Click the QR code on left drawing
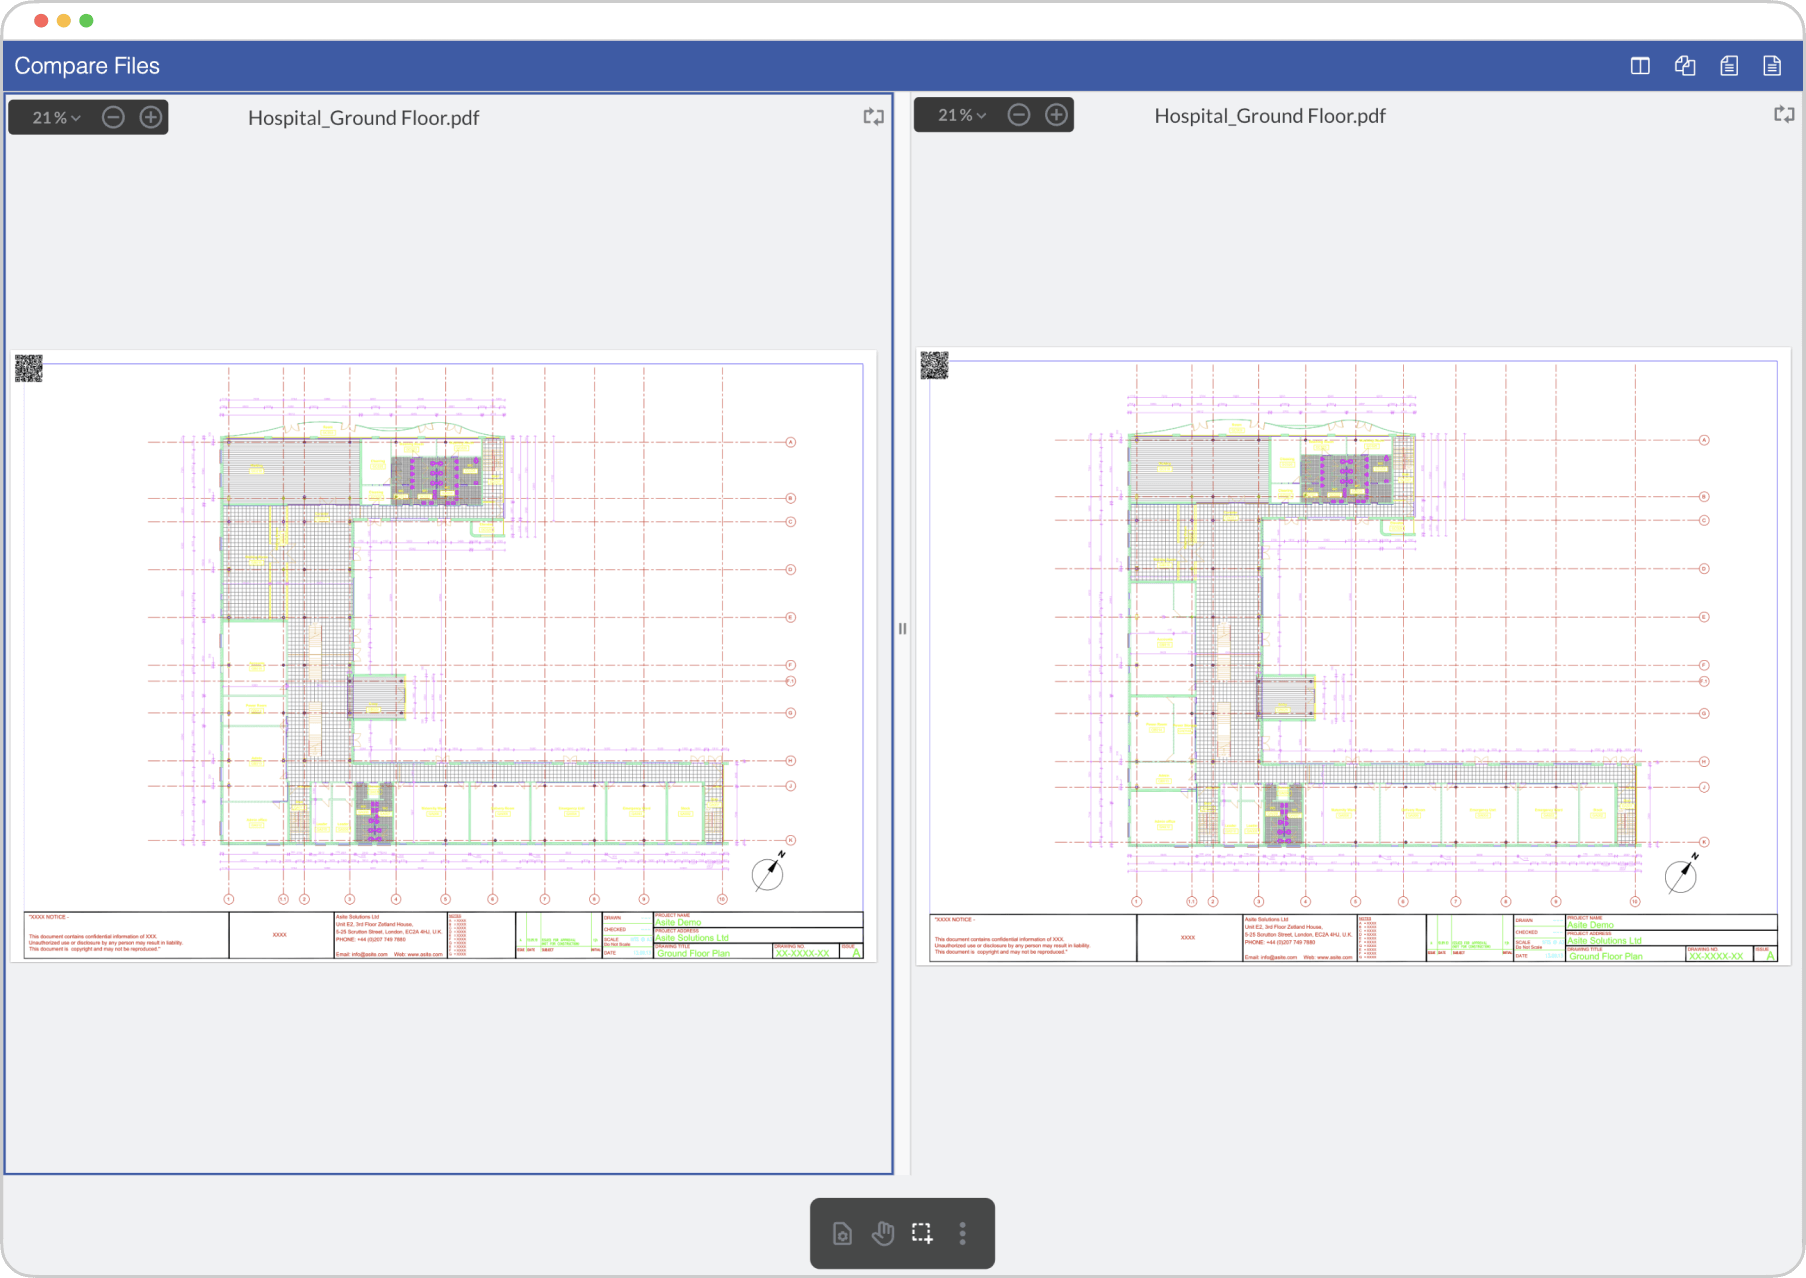The width and height of the screenshot is (1806, 1278). (x=29, y=368)
